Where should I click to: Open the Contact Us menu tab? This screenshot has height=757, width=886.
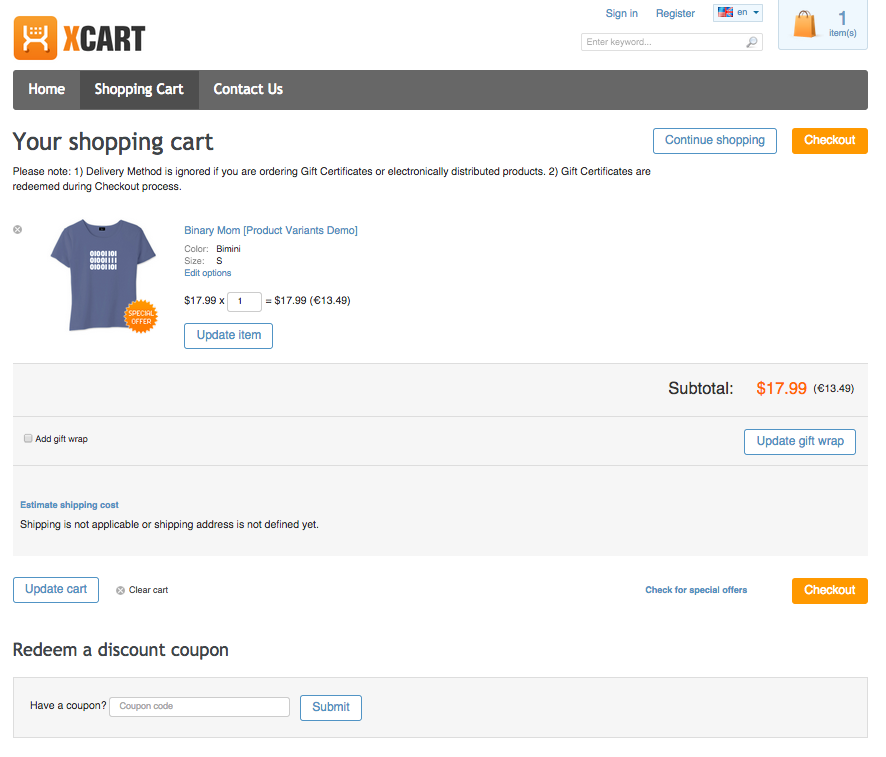[x=248, y=89]
